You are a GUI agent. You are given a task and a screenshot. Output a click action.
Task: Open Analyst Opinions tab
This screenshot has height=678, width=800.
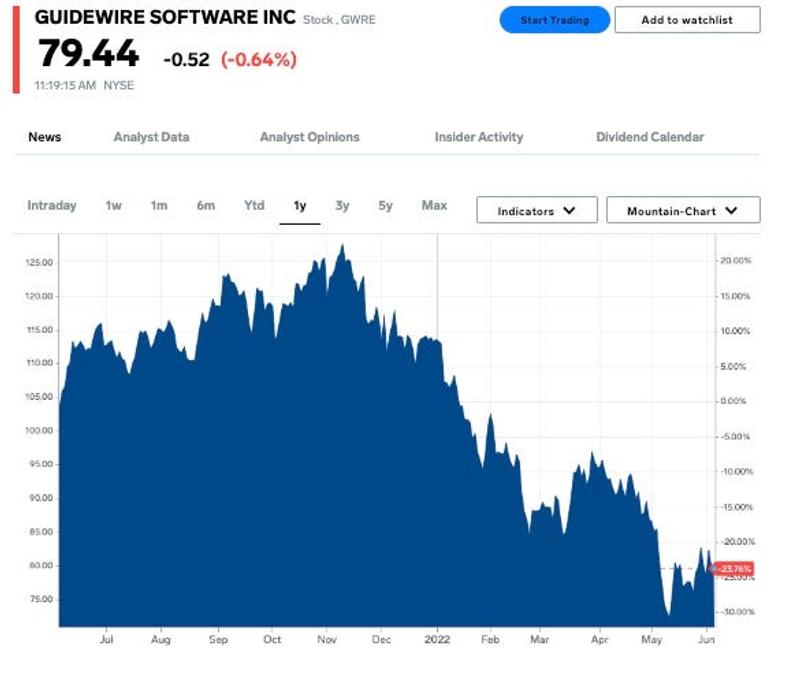(309, 137)
